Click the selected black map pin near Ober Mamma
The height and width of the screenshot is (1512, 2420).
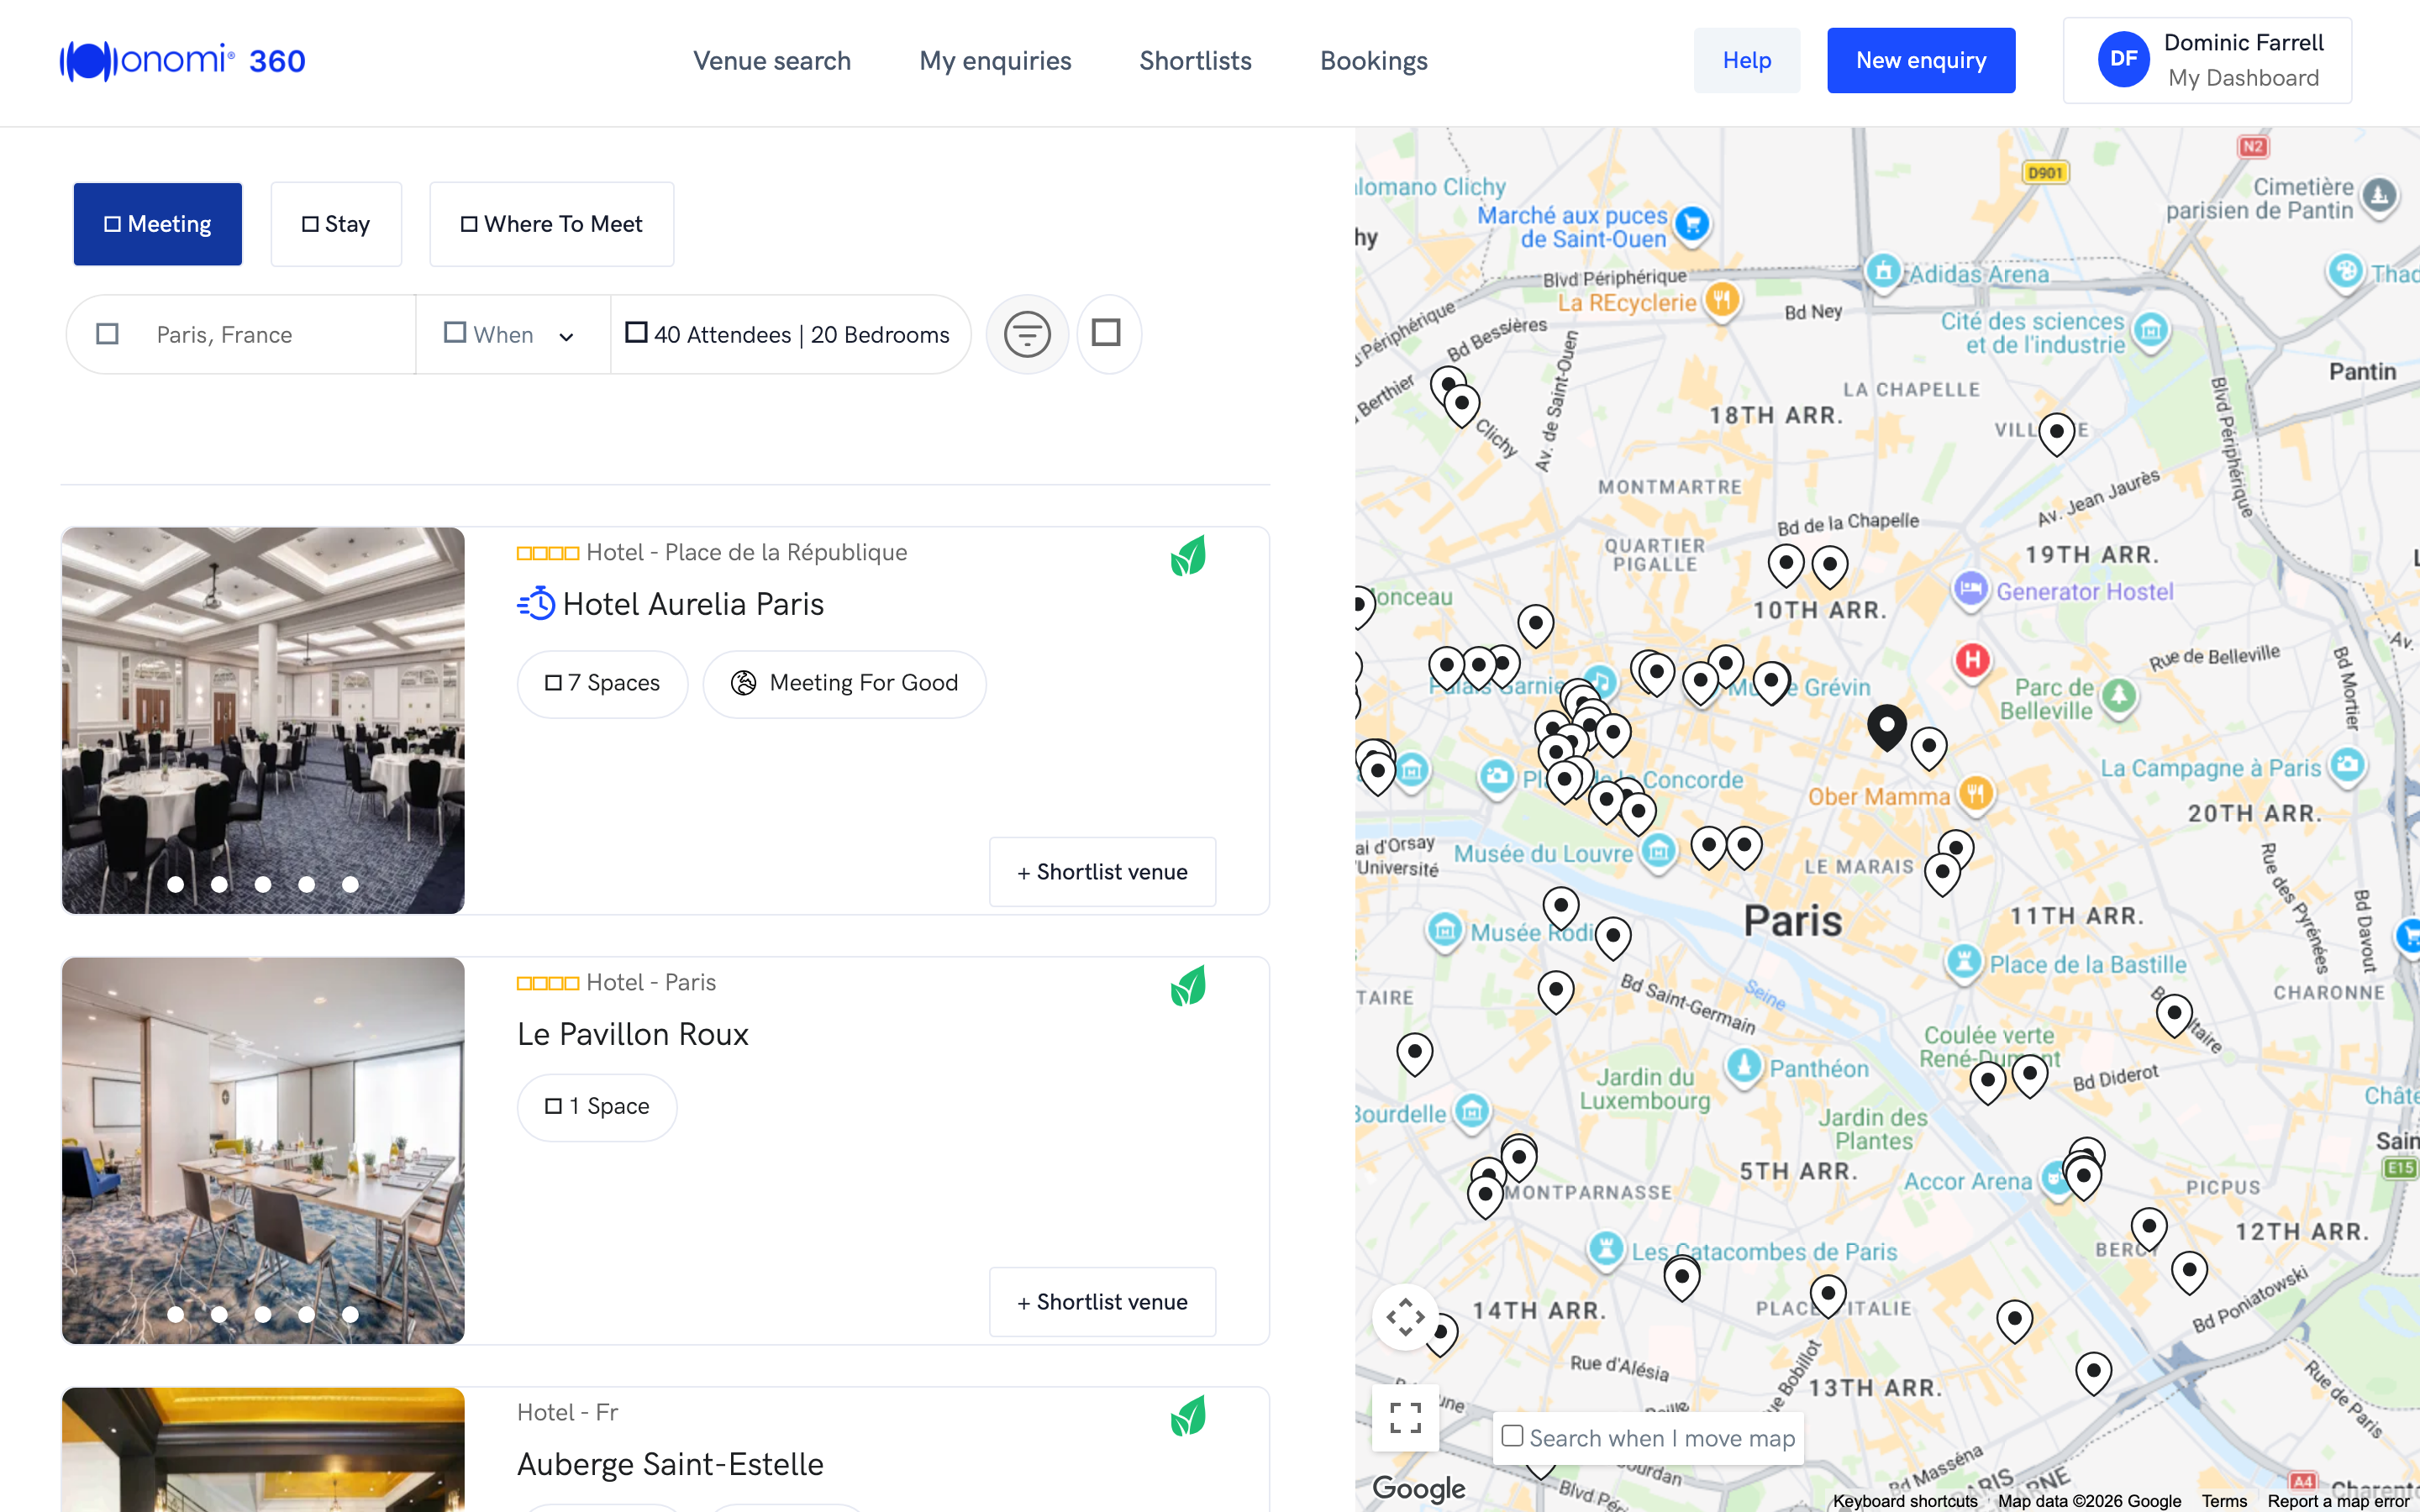1887,727
